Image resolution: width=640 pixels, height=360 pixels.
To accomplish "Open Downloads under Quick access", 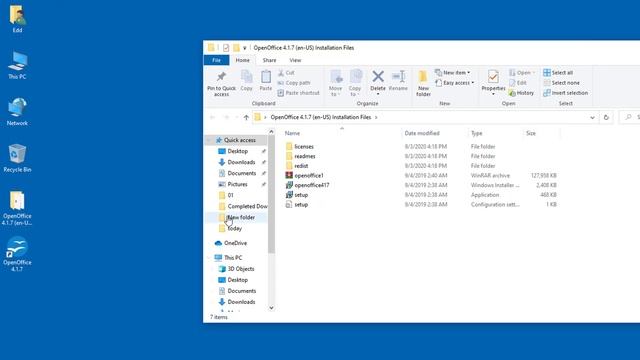I will point(241,162).
